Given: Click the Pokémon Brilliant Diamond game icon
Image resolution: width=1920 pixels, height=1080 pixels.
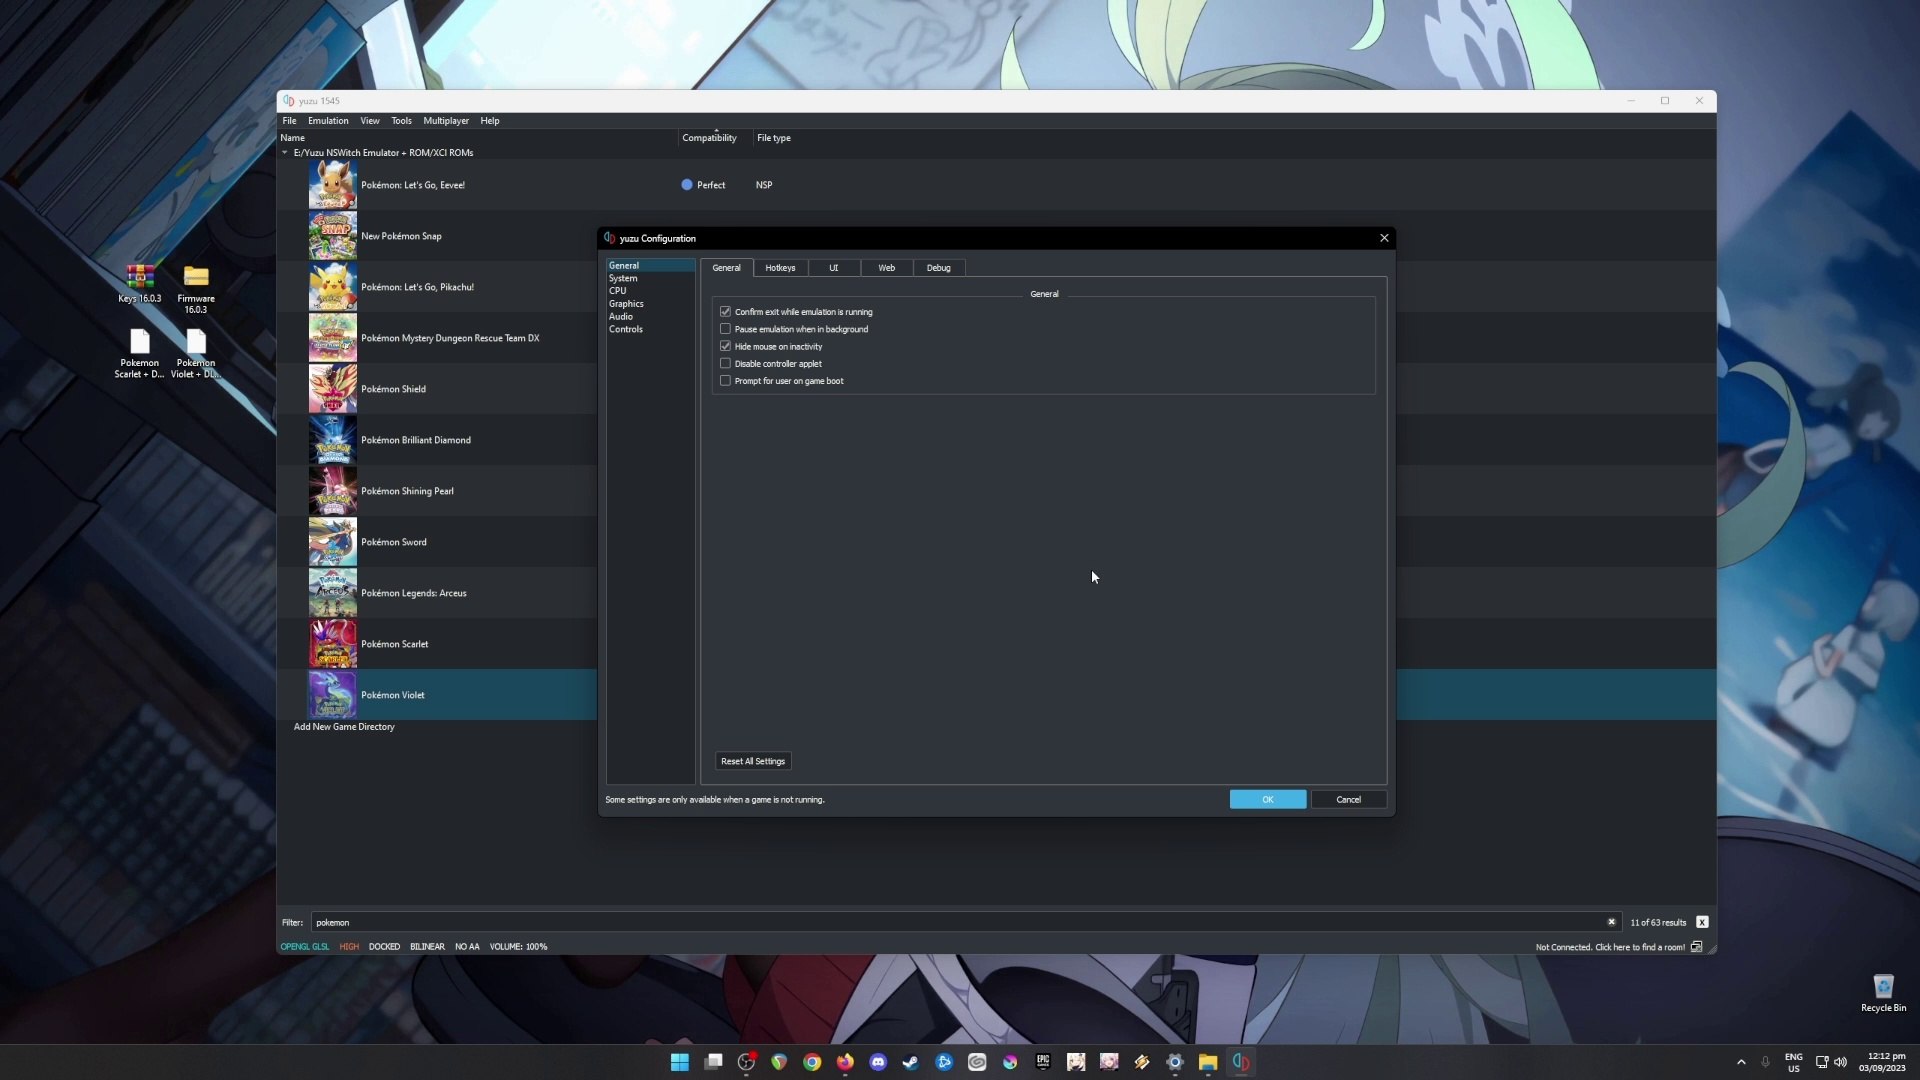Looking at the screenshot, I should click(x=332, y=439).
